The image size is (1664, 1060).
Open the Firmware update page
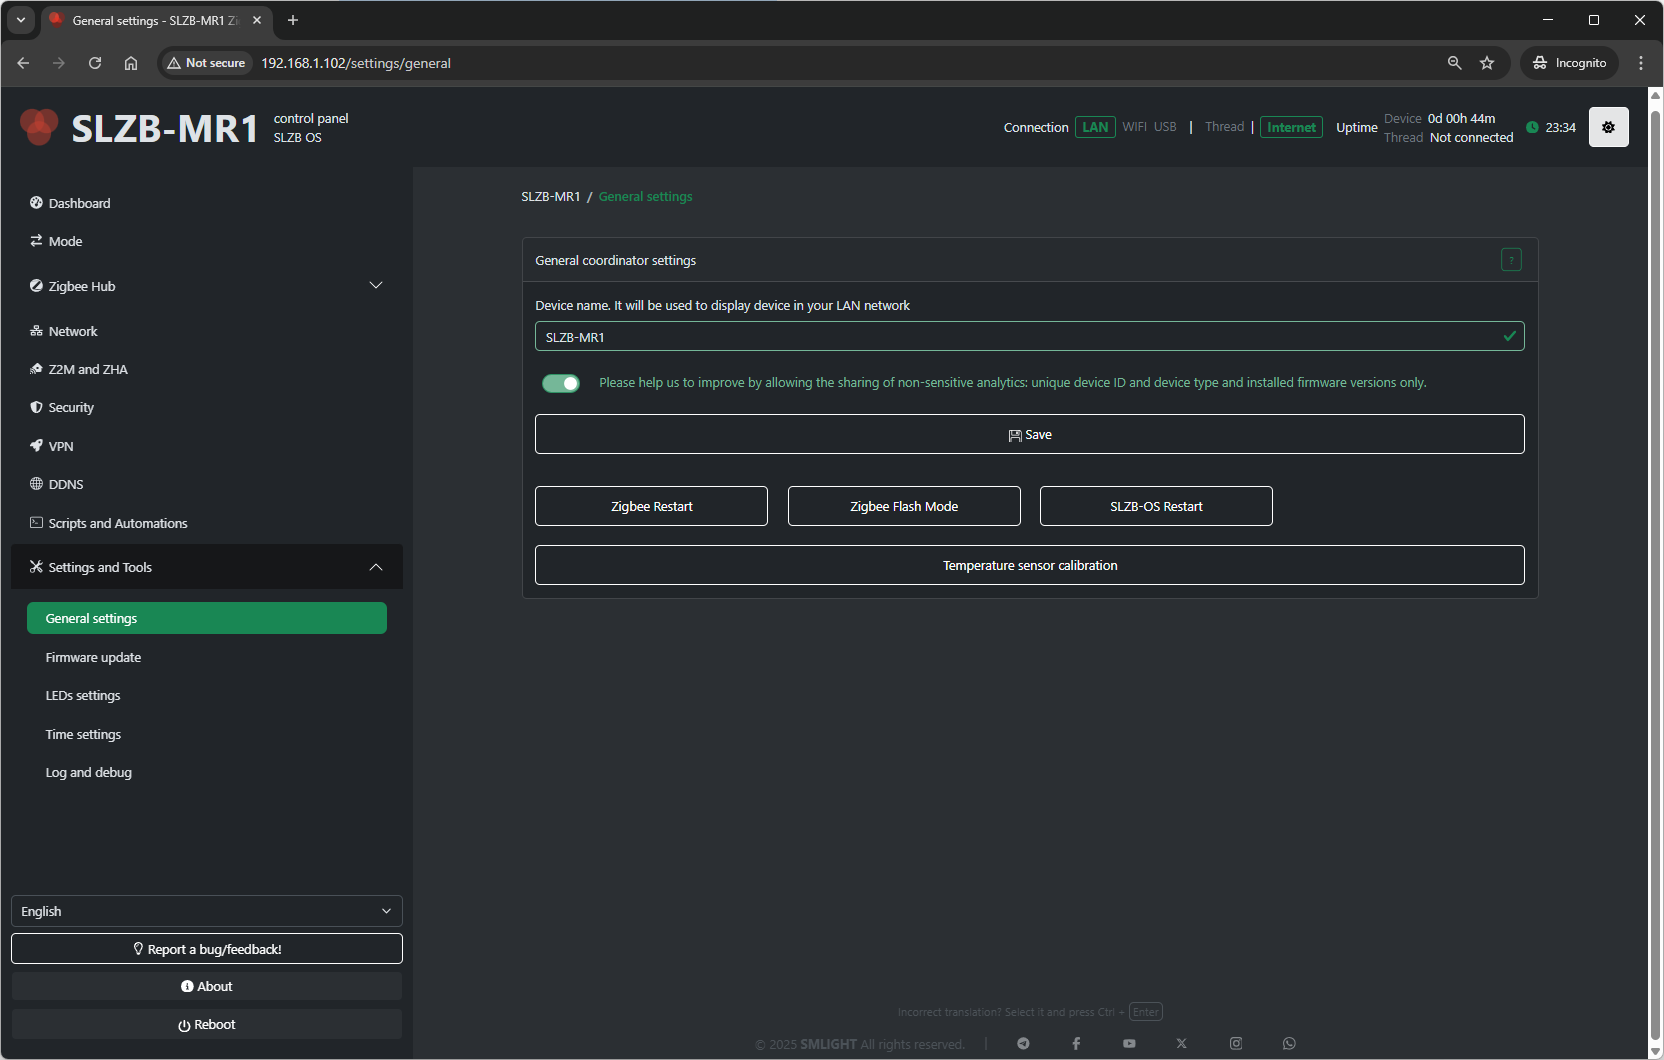[x=93, y=657]
